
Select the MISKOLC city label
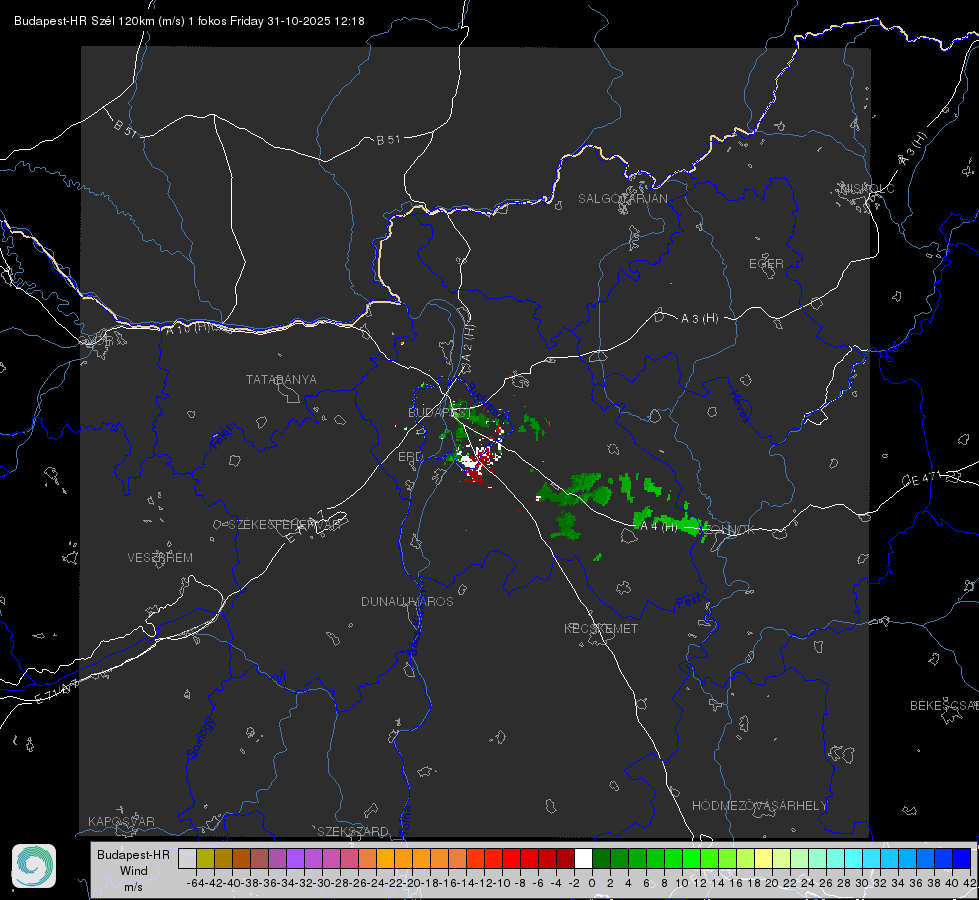point(867,188)
